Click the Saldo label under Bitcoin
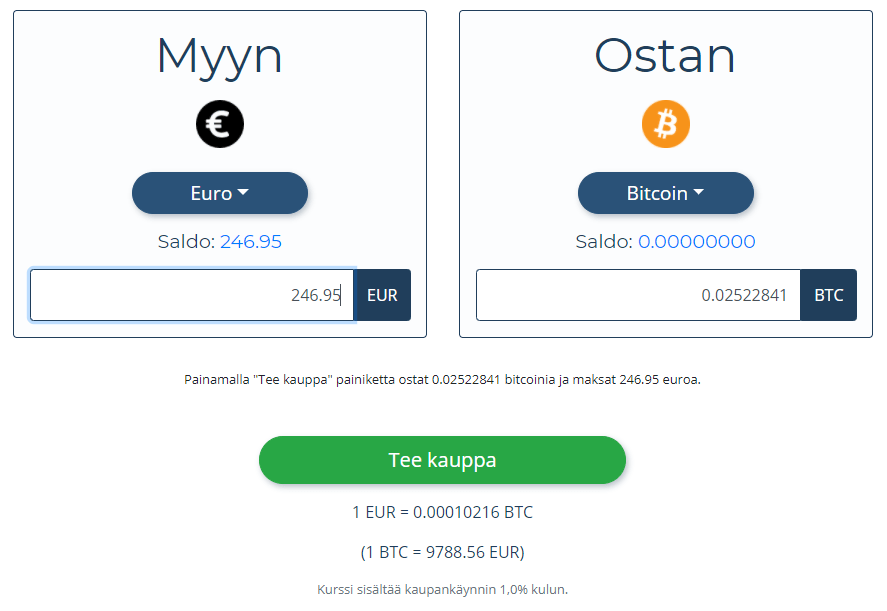This screenshot has width=887, height=611. pos(604,241)
